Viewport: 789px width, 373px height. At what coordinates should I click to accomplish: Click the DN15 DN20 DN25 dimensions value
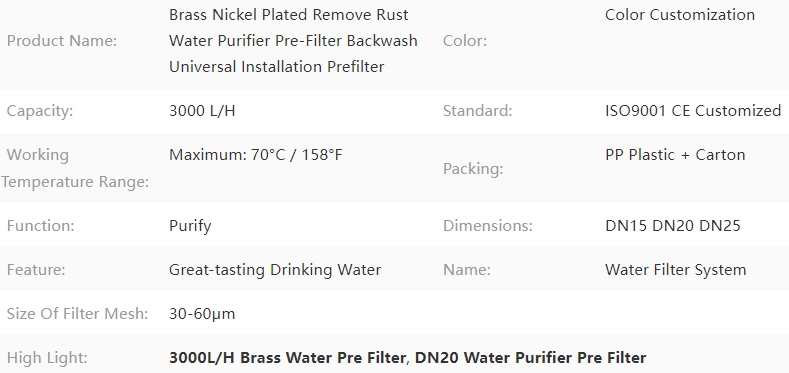[x=673, y=226]
